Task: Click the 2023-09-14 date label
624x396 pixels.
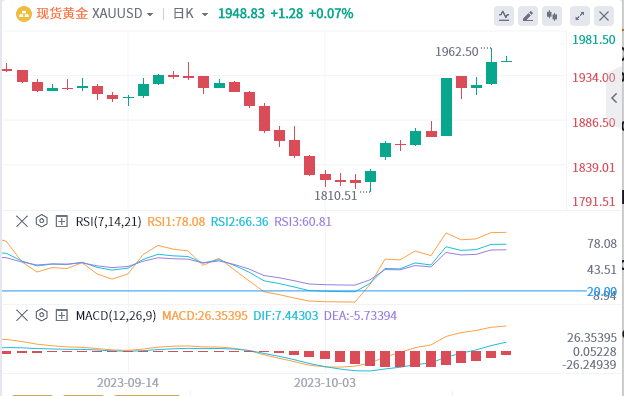Action: click(x=128, y=383)
